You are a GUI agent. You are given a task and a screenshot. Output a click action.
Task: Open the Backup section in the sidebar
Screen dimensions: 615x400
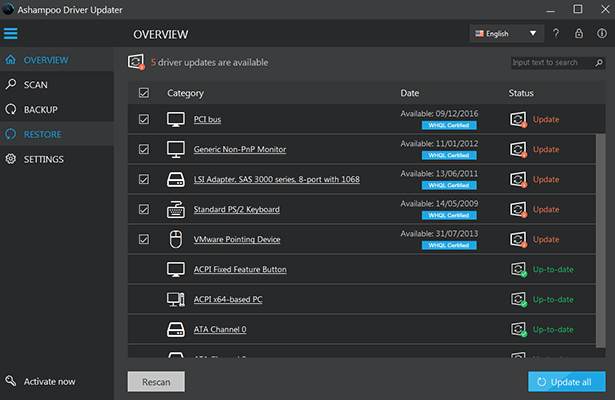coord(40,109)
